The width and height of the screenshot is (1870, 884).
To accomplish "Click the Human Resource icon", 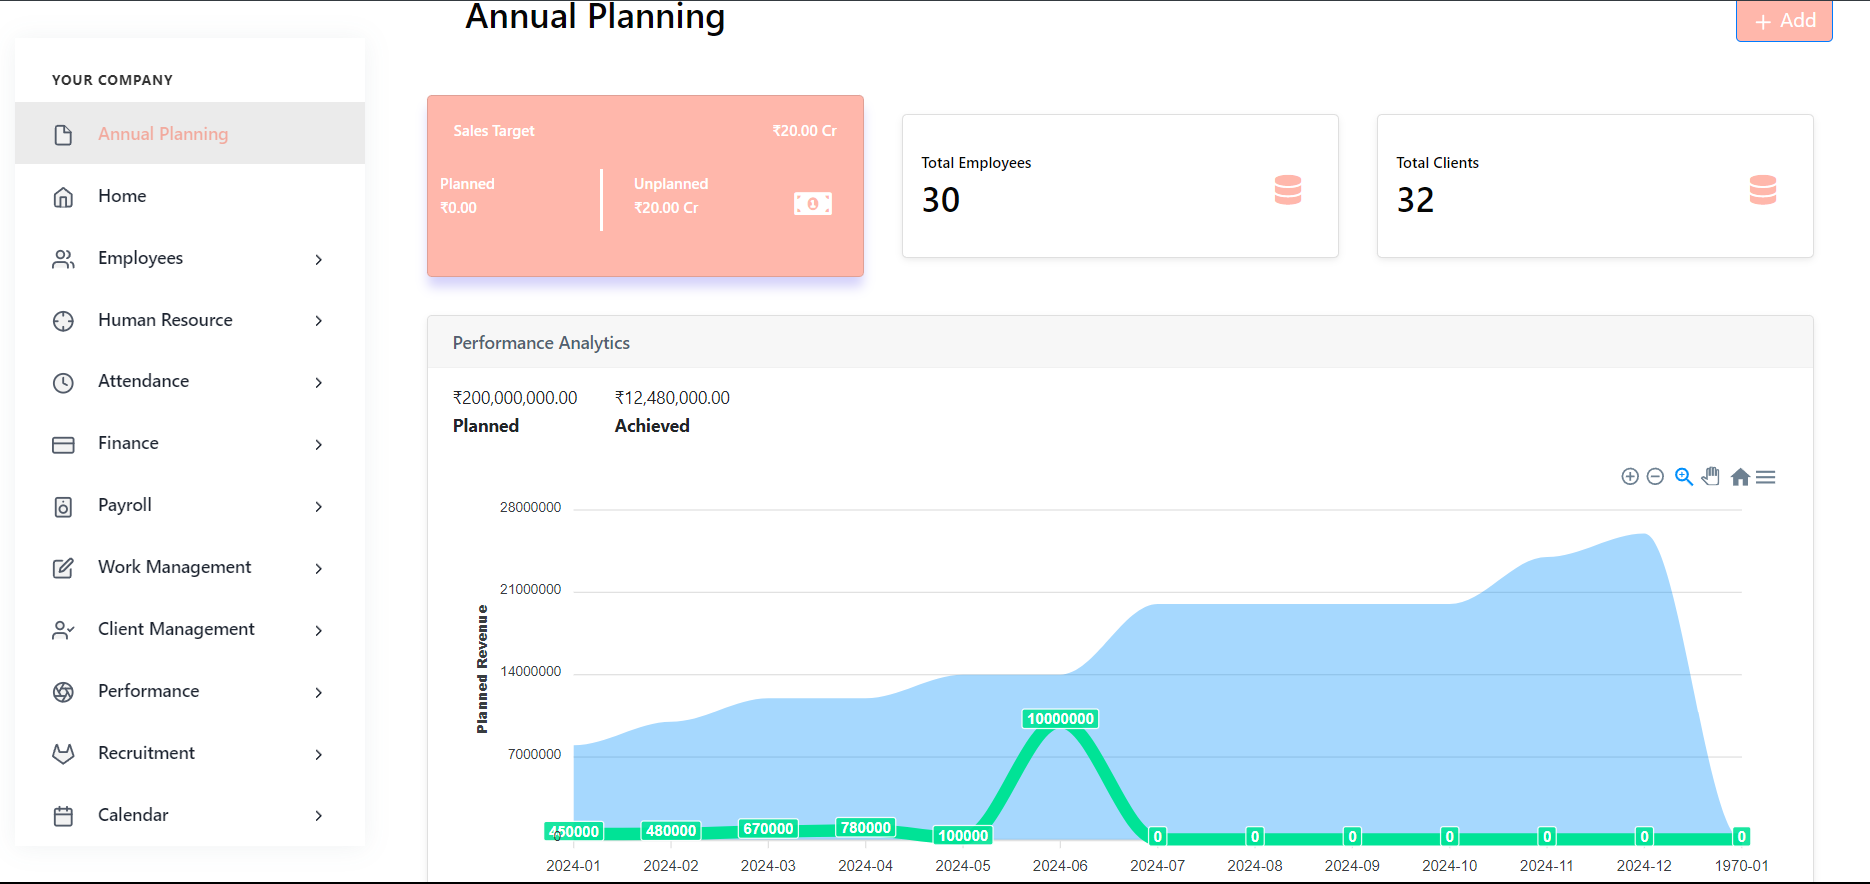I will tap(63, 321).
